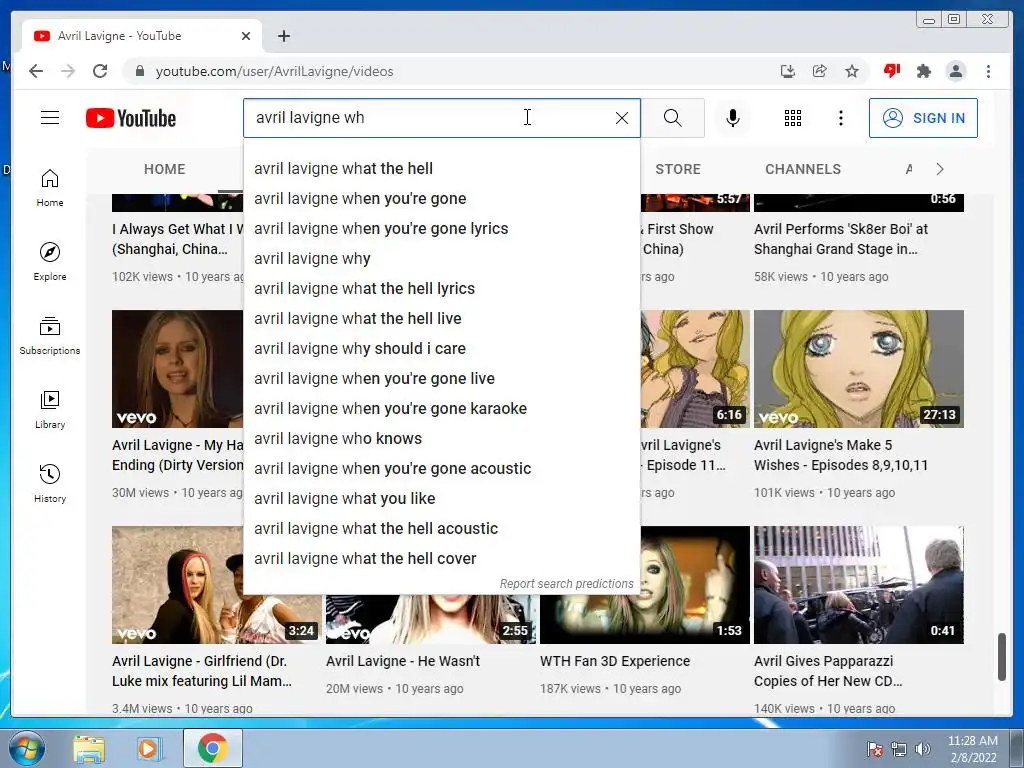1024x768 pixels.
Task: Switch to the STORE tab
Action: (678, 169)
